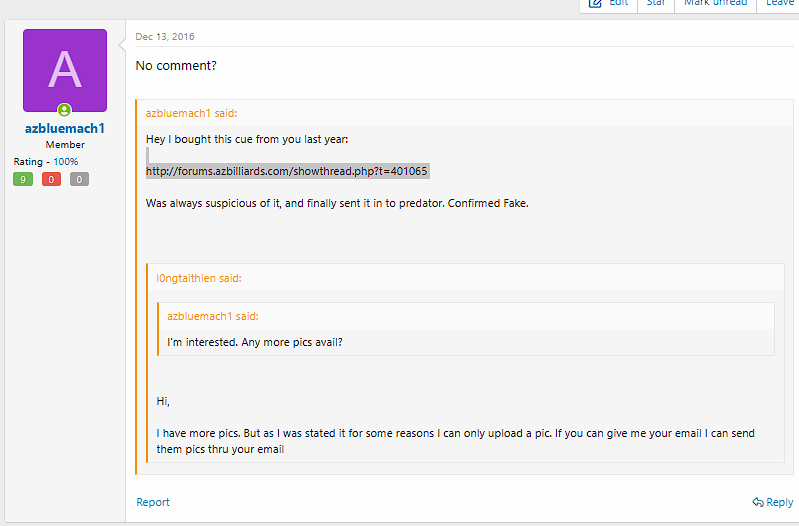Report this message
Image resolution: width=799 pixels, height=526 pixels.
coord(153,502)
